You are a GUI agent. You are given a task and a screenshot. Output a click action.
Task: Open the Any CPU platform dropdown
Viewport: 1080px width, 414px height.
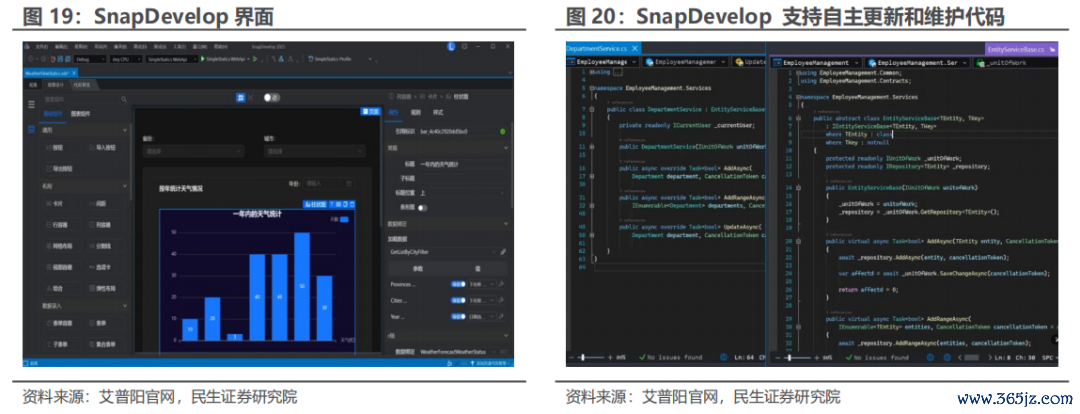pos(128,59)
